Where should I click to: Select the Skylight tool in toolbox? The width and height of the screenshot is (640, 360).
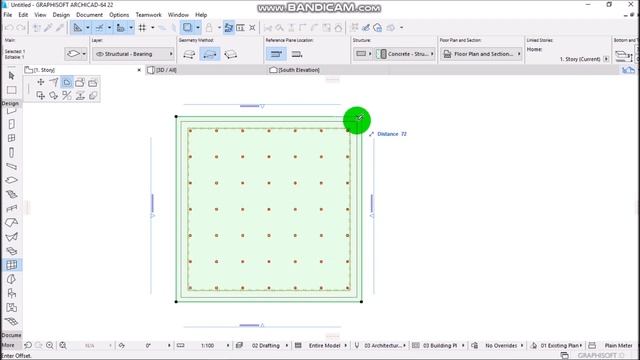[11, 251]
